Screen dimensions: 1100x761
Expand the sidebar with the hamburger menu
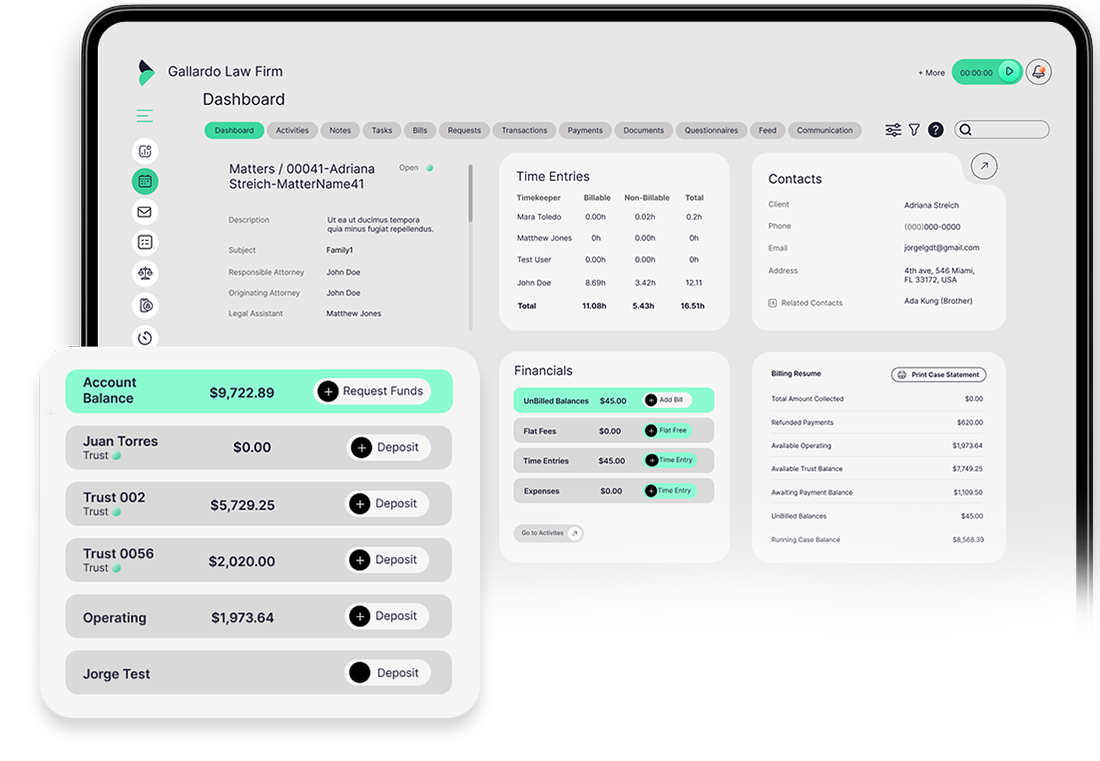coord(145,116)
